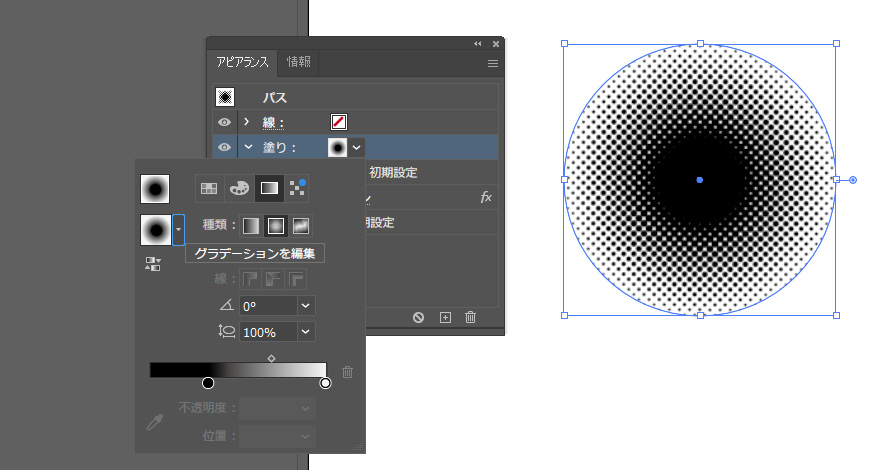This screenshot has width=870, height=470.
Task: Click the reverse gradient icon
Action: tap(154, 263)
